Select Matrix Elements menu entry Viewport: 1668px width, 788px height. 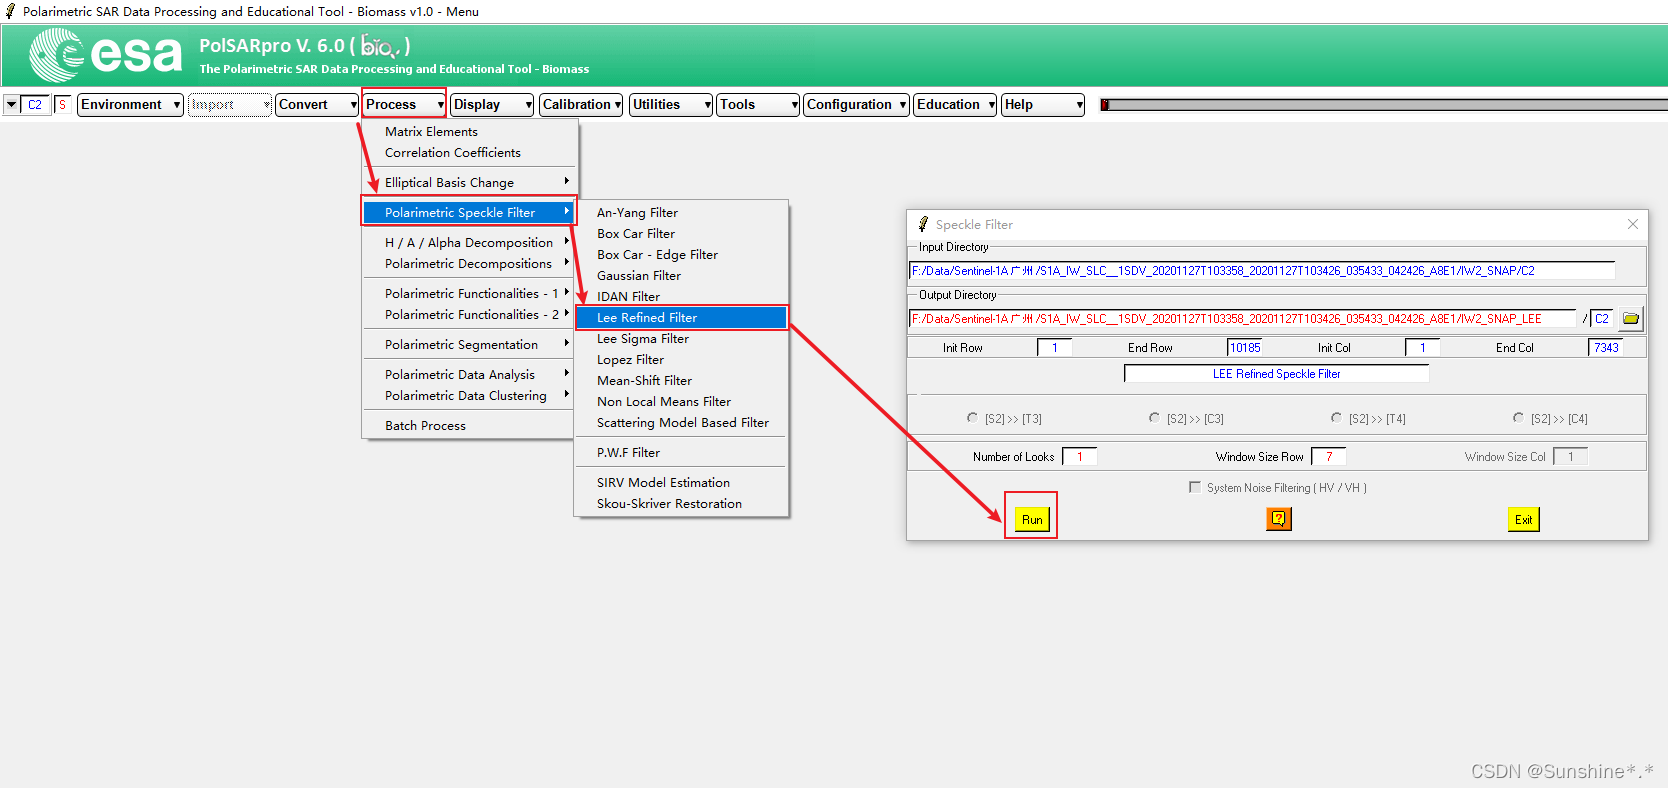[x=469, y=131]
